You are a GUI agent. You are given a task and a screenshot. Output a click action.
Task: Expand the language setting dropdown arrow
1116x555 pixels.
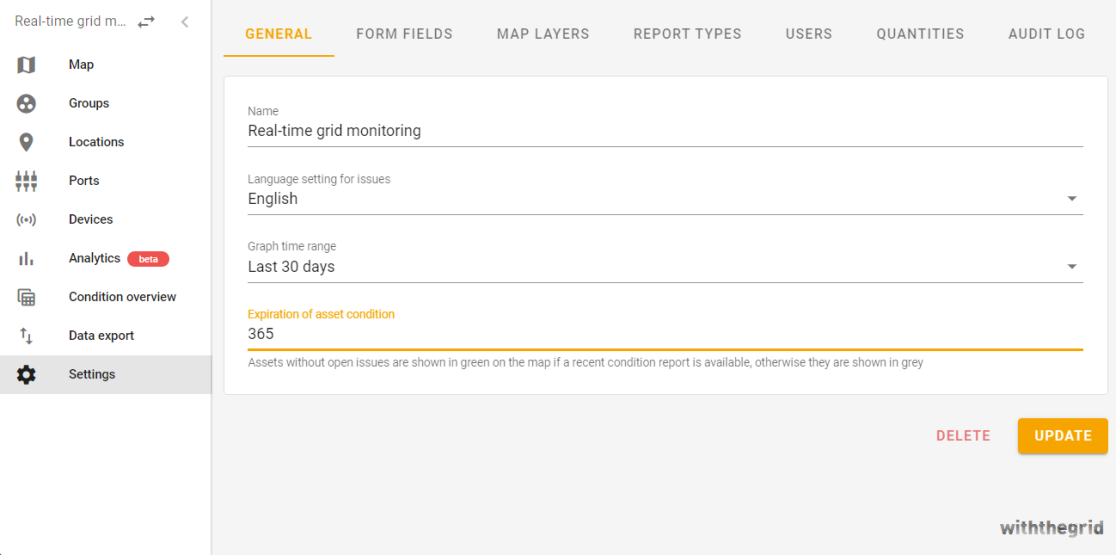click(1072, 199)
